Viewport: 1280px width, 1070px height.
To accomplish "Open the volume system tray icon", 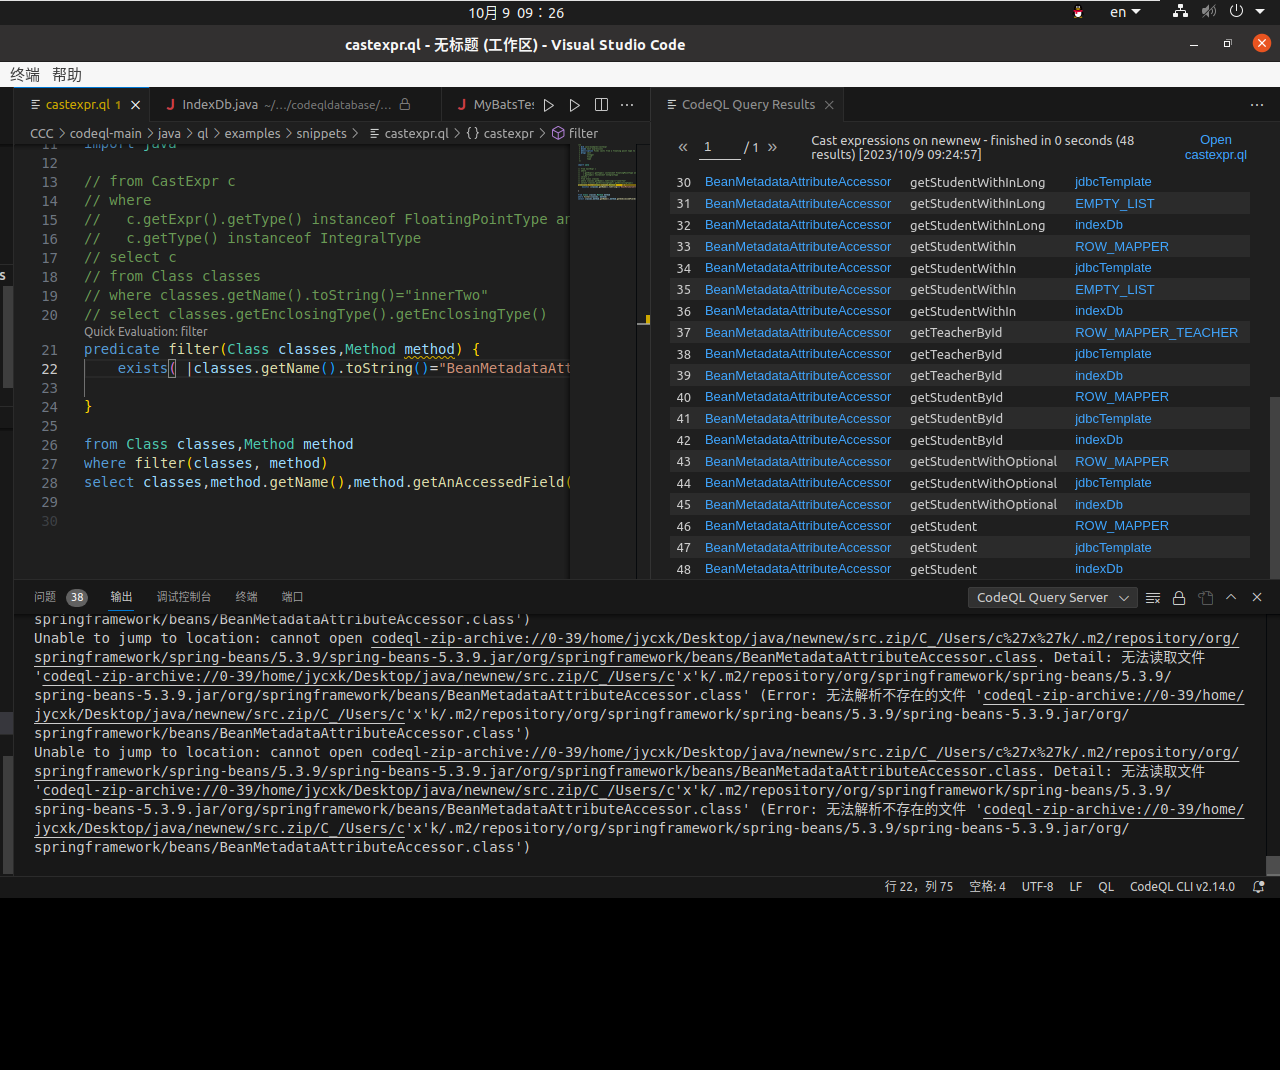I will 1209,12.
